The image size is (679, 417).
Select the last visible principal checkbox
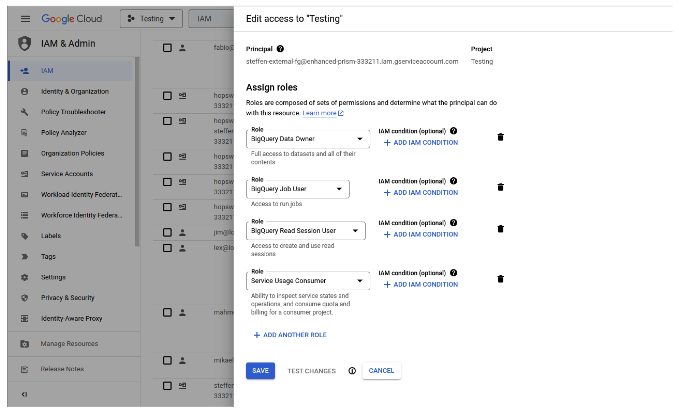coord(168,384)
